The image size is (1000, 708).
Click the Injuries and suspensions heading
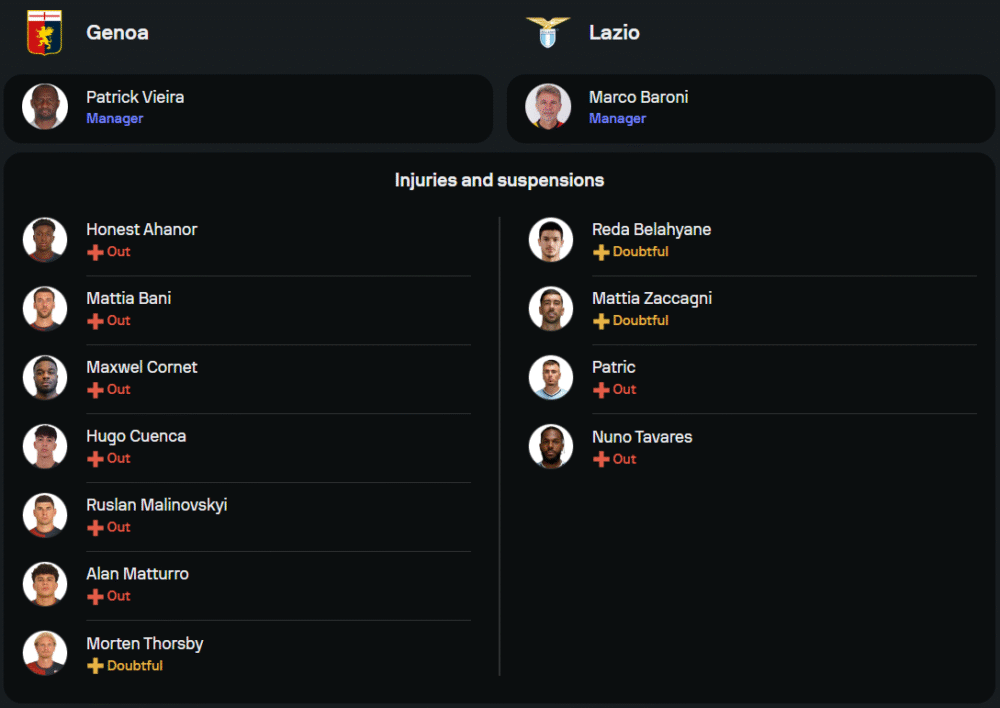[499, 180]
